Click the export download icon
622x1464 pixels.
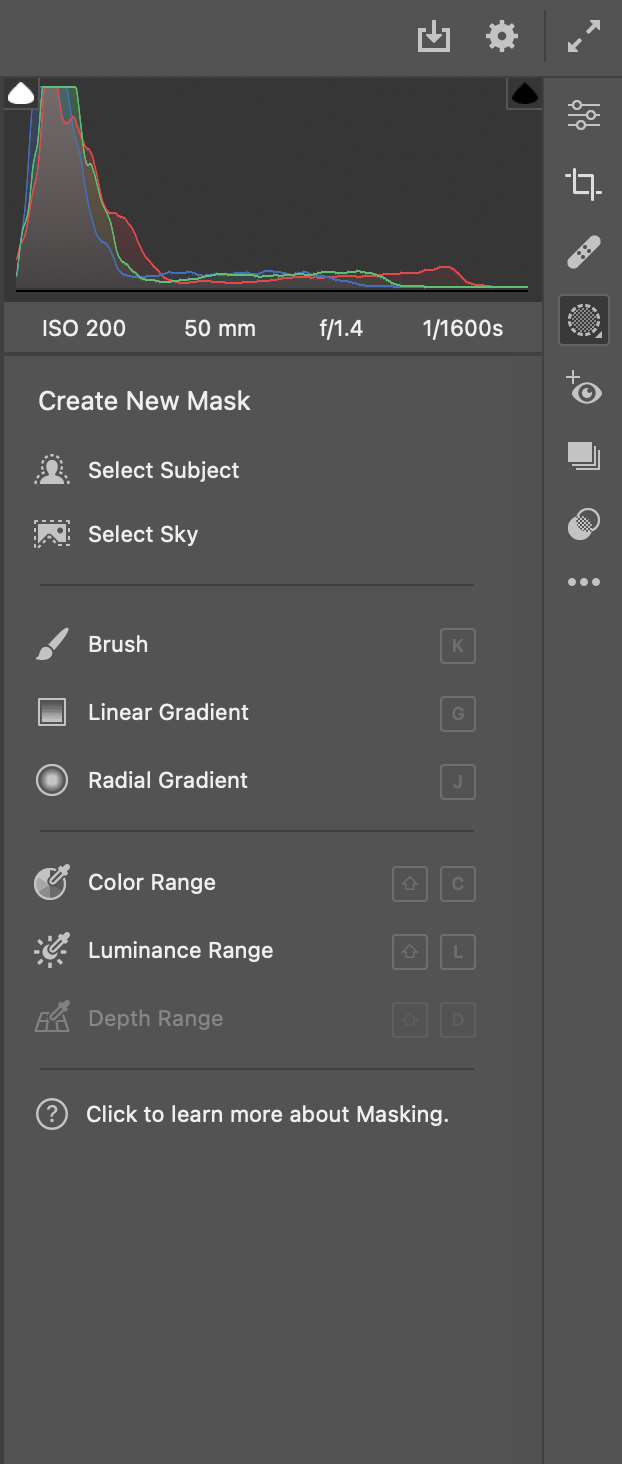click(433, 36)
